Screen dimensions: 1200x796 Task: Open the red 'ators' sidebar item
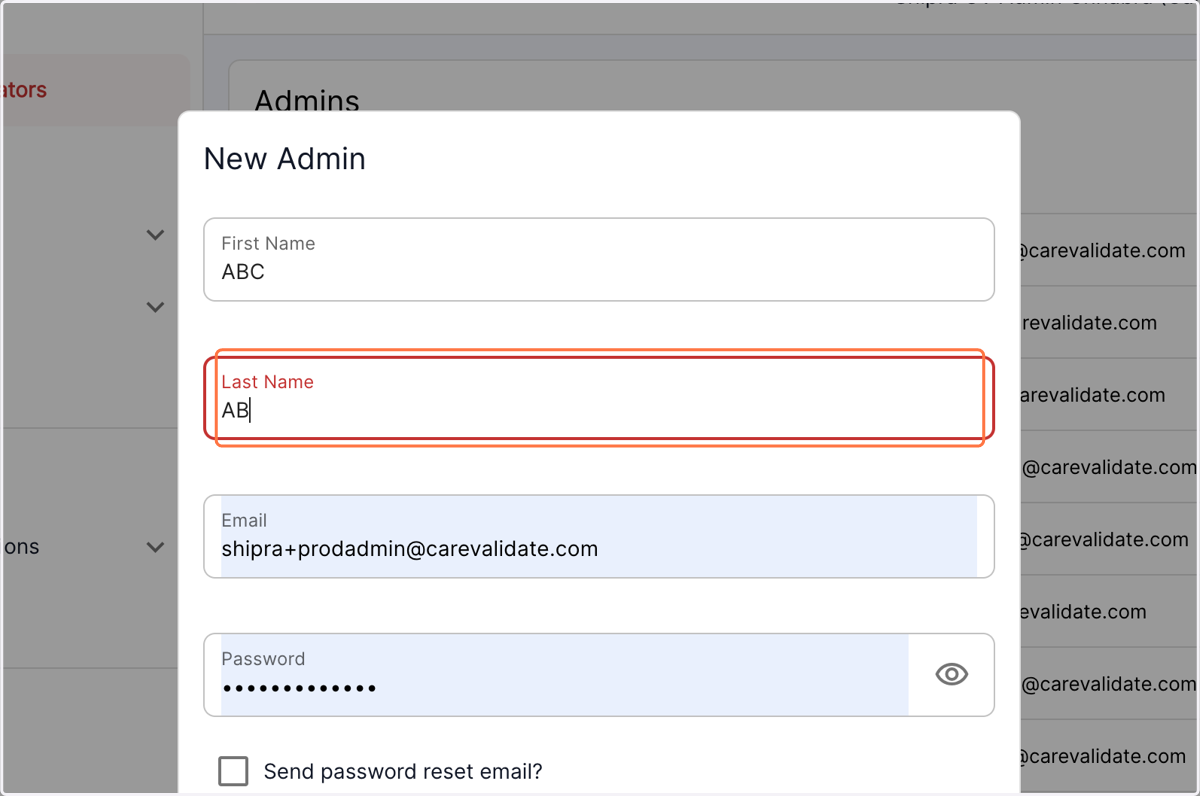(x=95, y=90)
